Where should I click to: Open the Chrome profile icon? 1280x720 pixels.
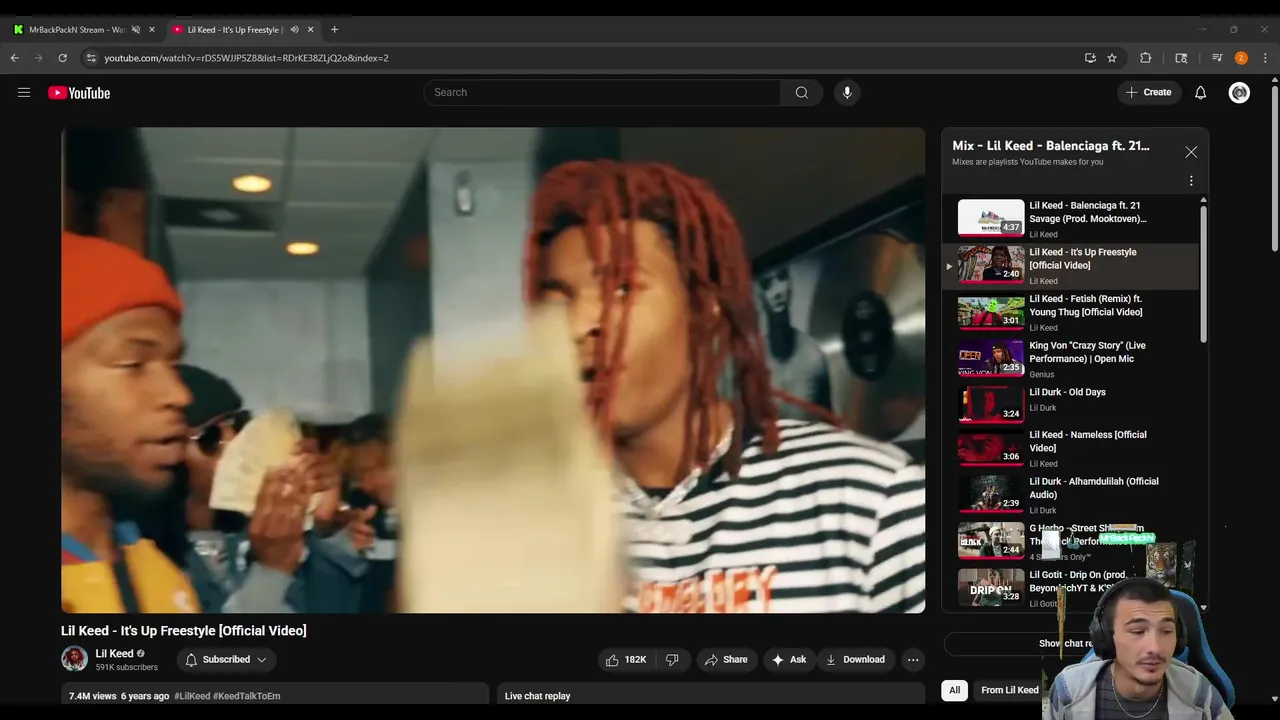(x=1241, y=58)
